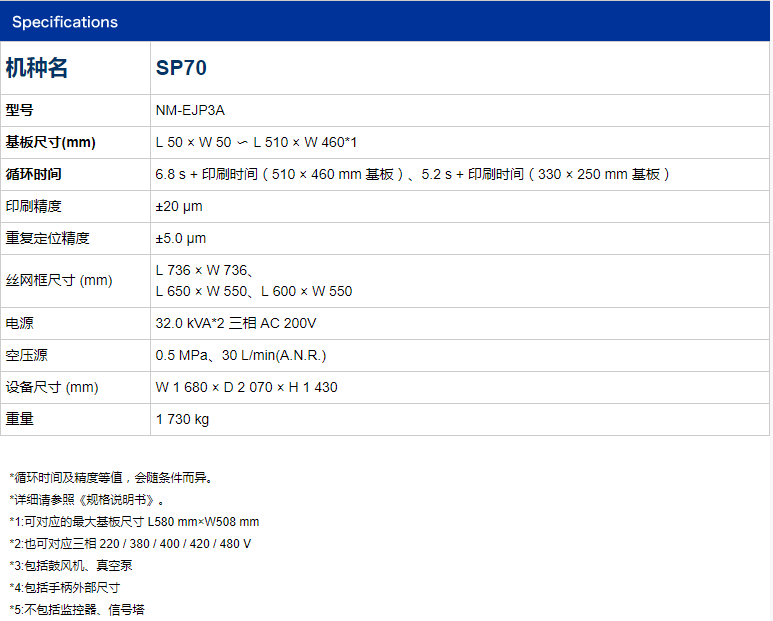Click footnote *1 about L580 mm×W508 mm
Image resolution: width=773 pixels, height=621 pixels.
pyautogui.click(x=134, y=521)
